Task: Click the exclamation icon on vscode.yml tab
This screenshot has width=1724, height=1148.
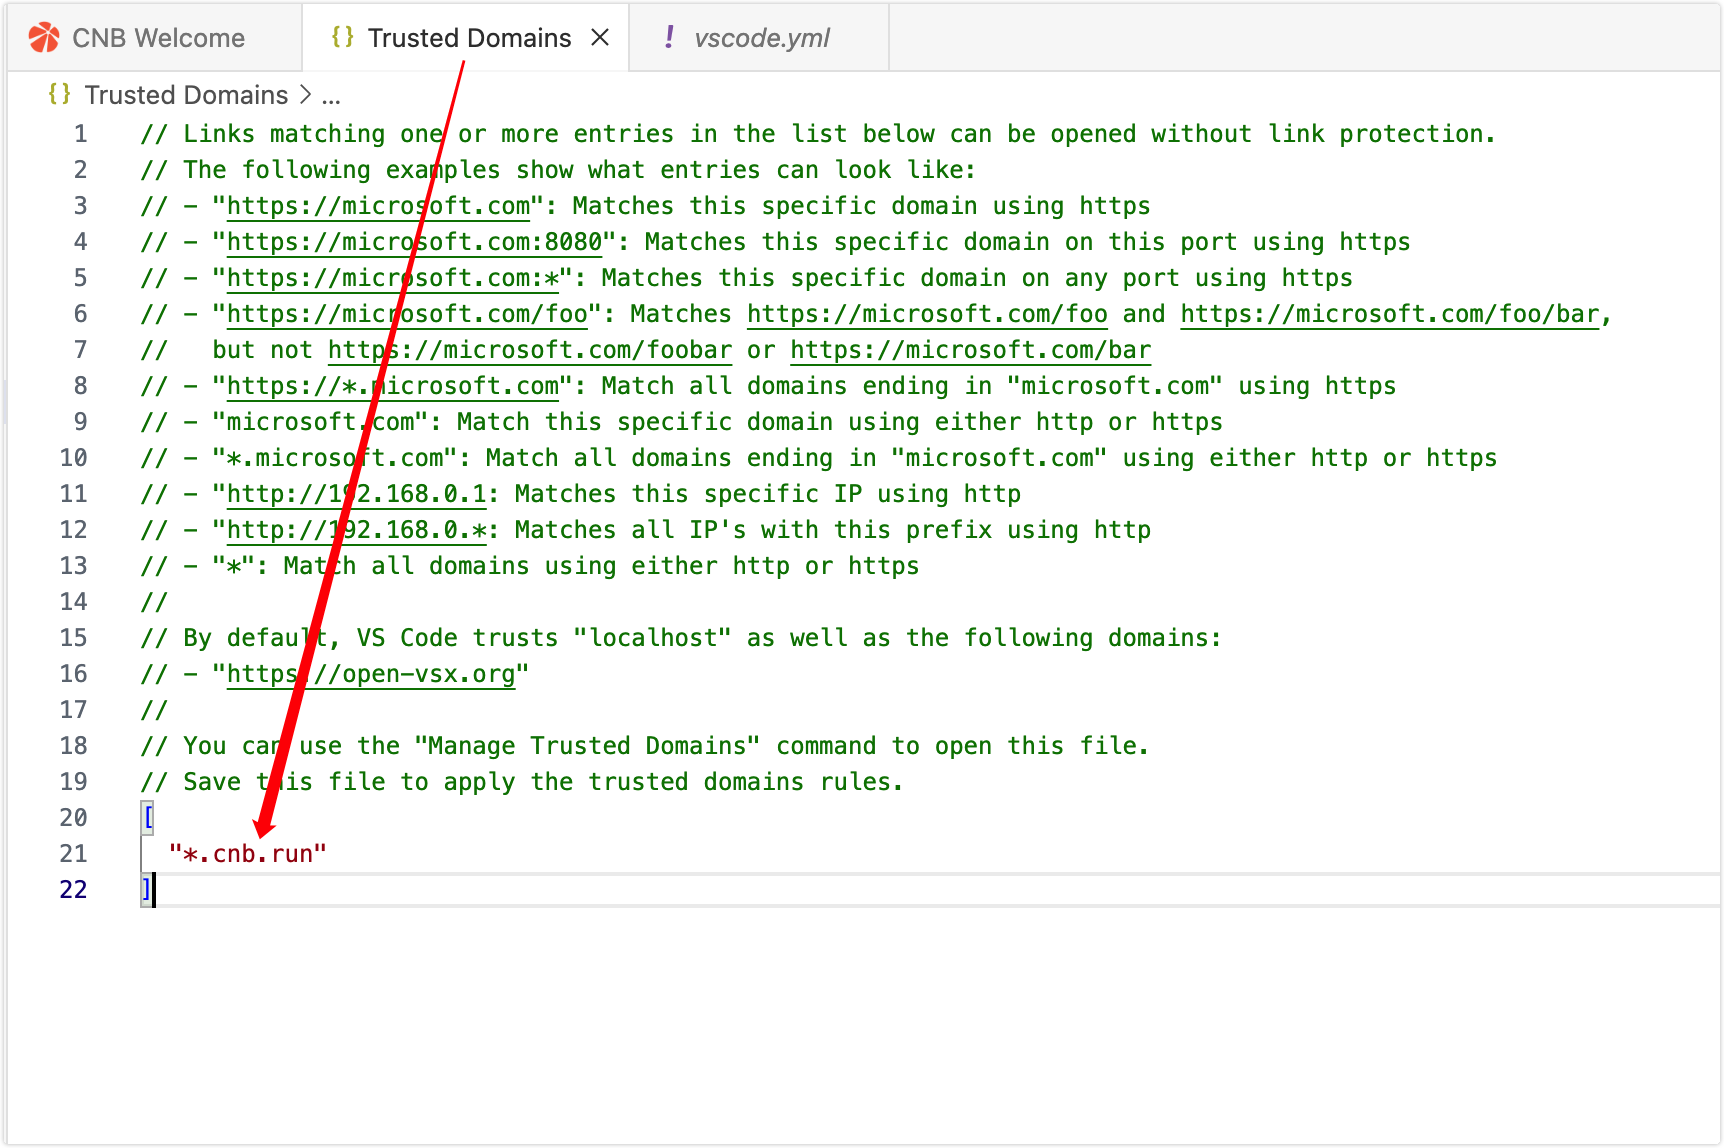Action: pos(668,38)
